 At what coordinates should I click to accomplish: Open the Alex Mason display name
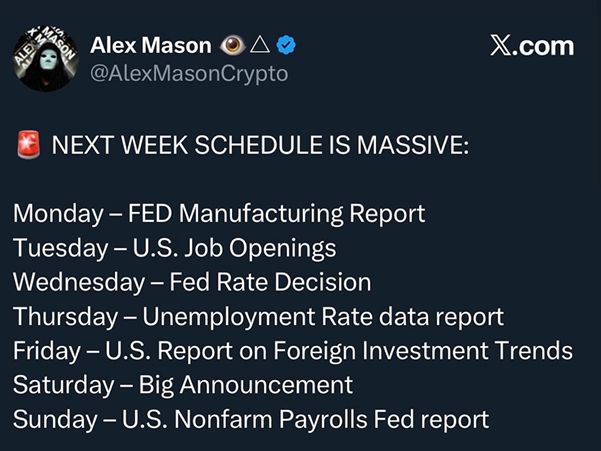click(x=150, y=45)
